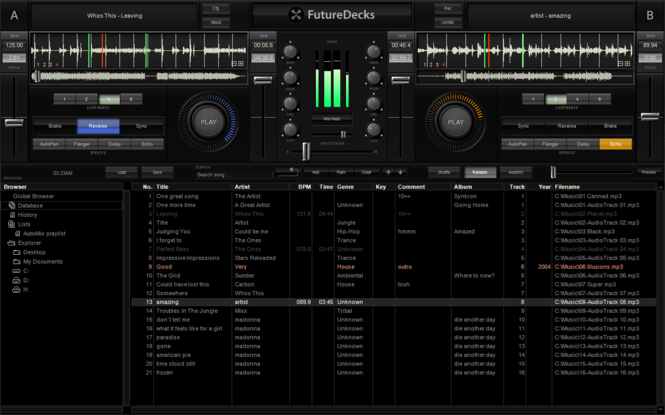This screenshot has height=415, width=665.
Task: Enable Flanger effect on deck A
Action: tap(82, 144)
